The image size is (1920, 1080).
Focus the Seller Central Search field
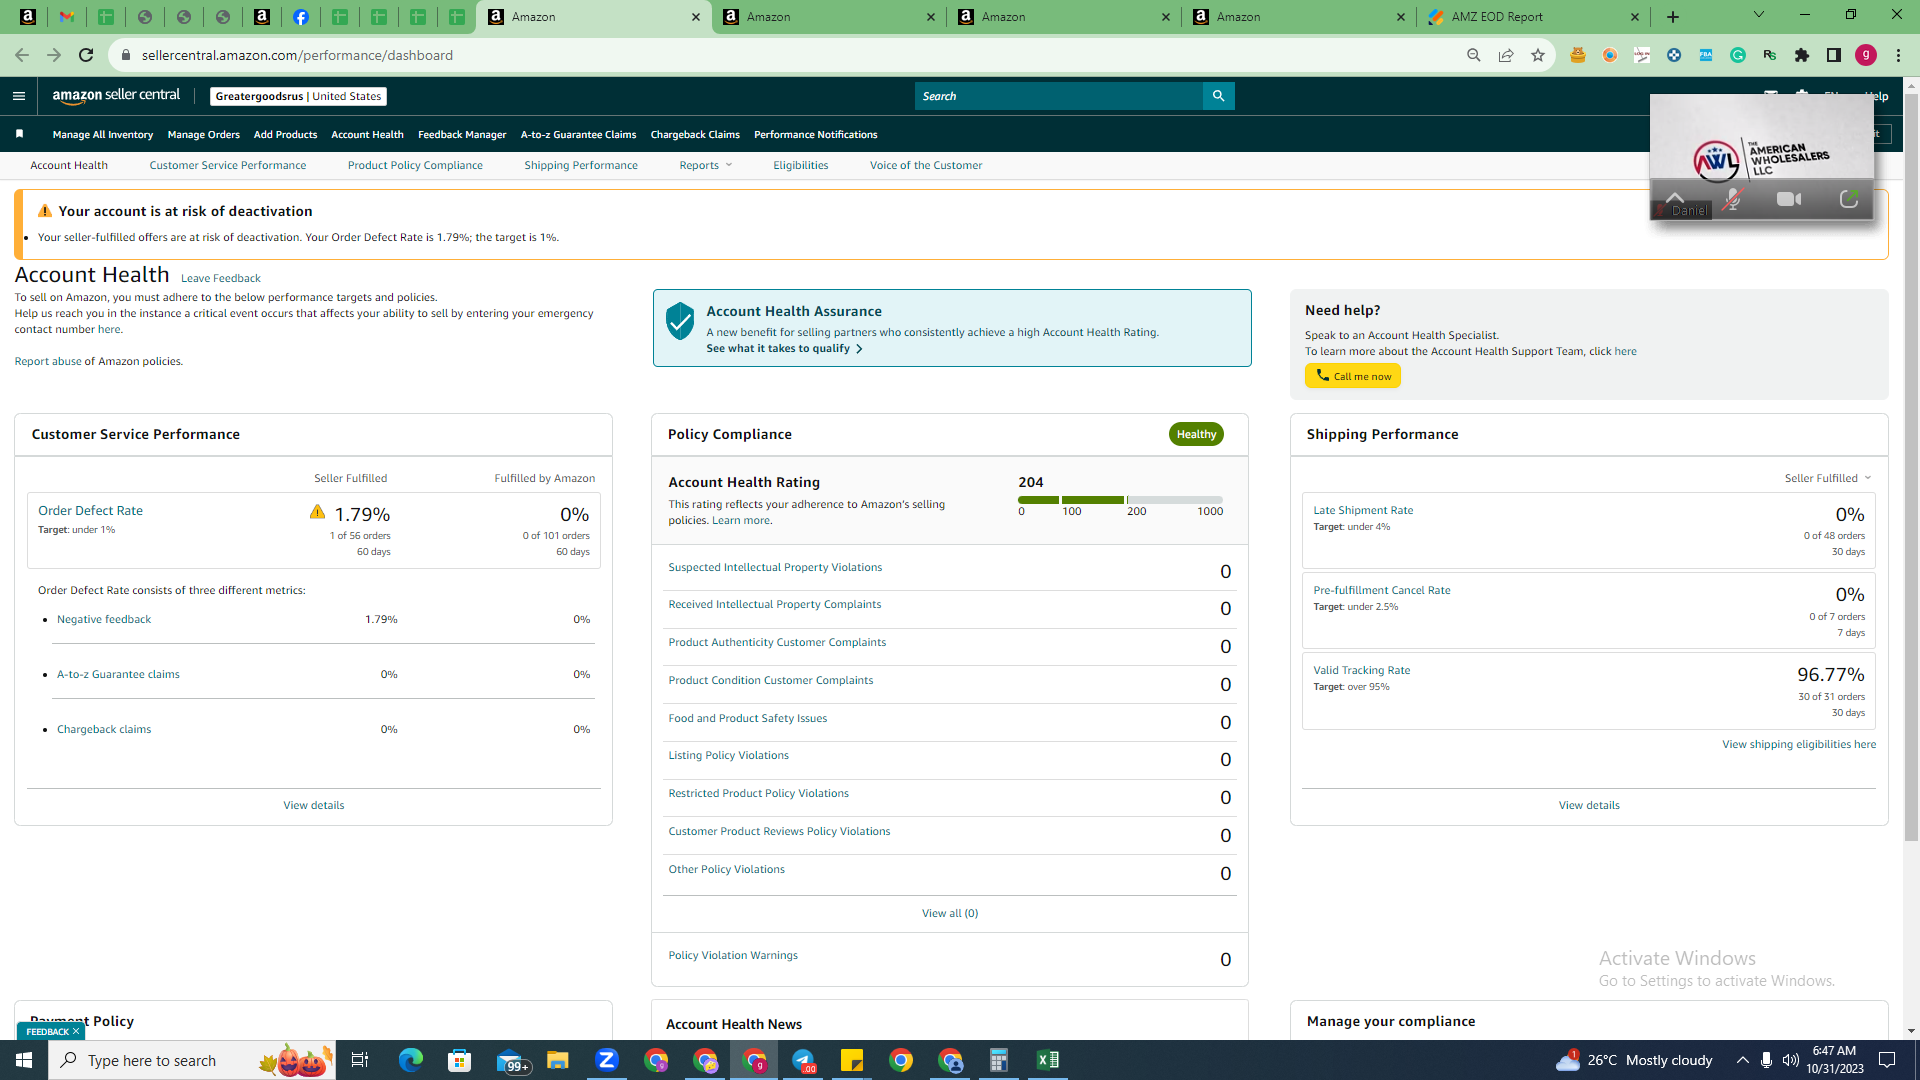click(x=1058, y=96)
